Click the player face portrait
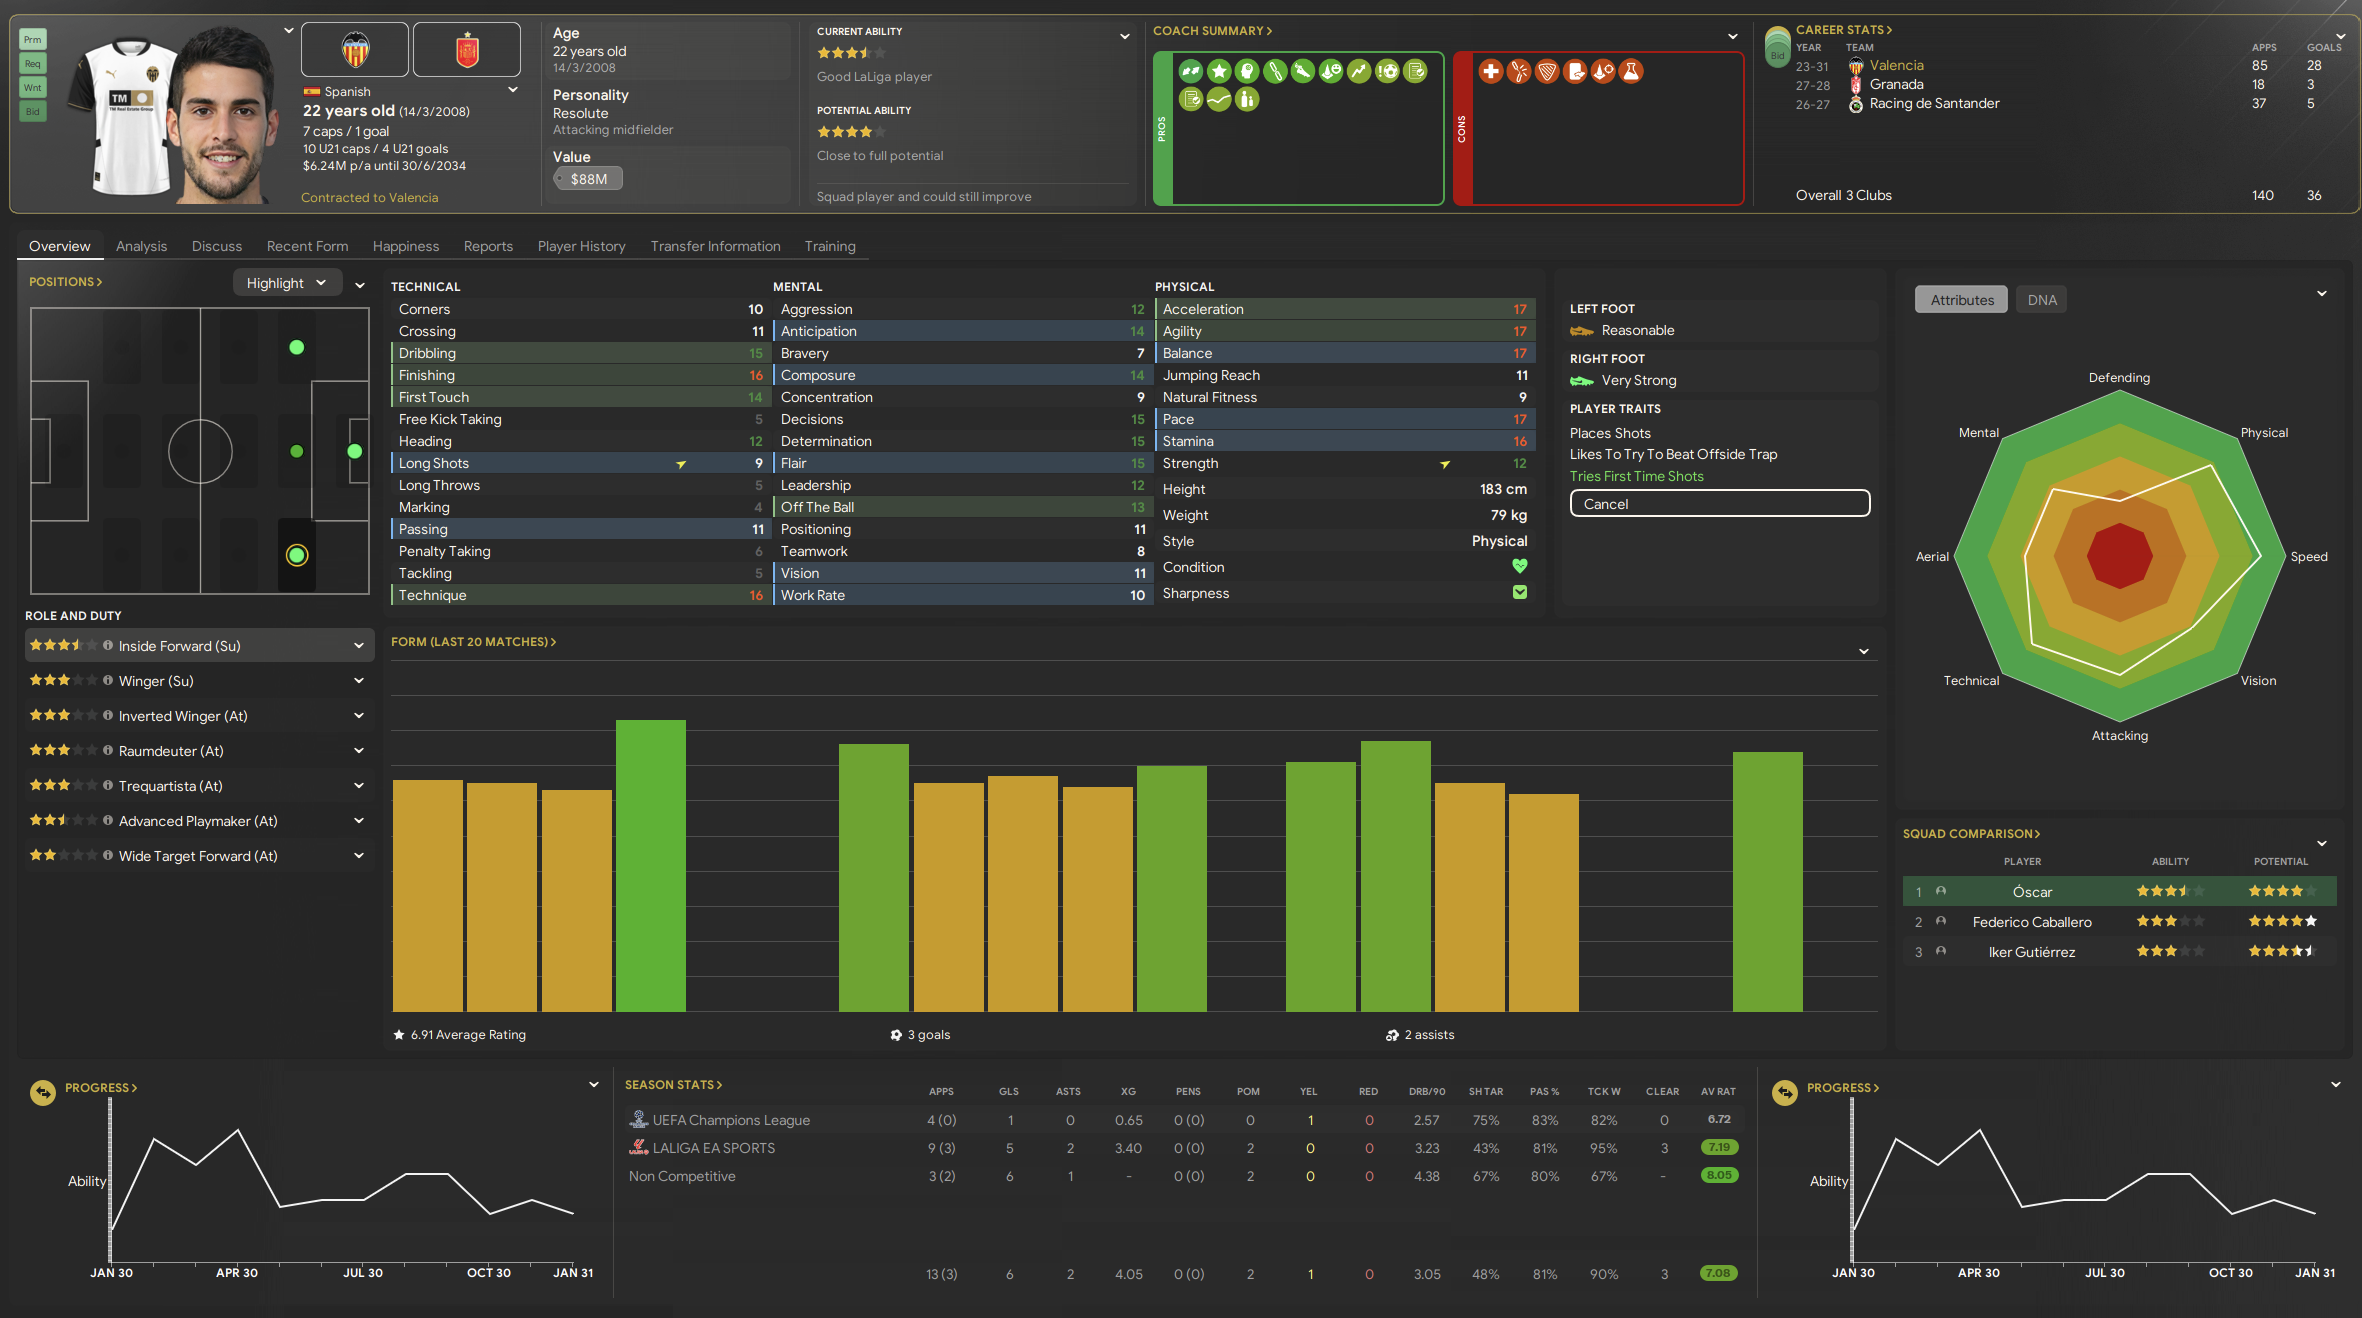Image resolution: width=2362 pixels, height=1318 pixels. click(225, 117)
